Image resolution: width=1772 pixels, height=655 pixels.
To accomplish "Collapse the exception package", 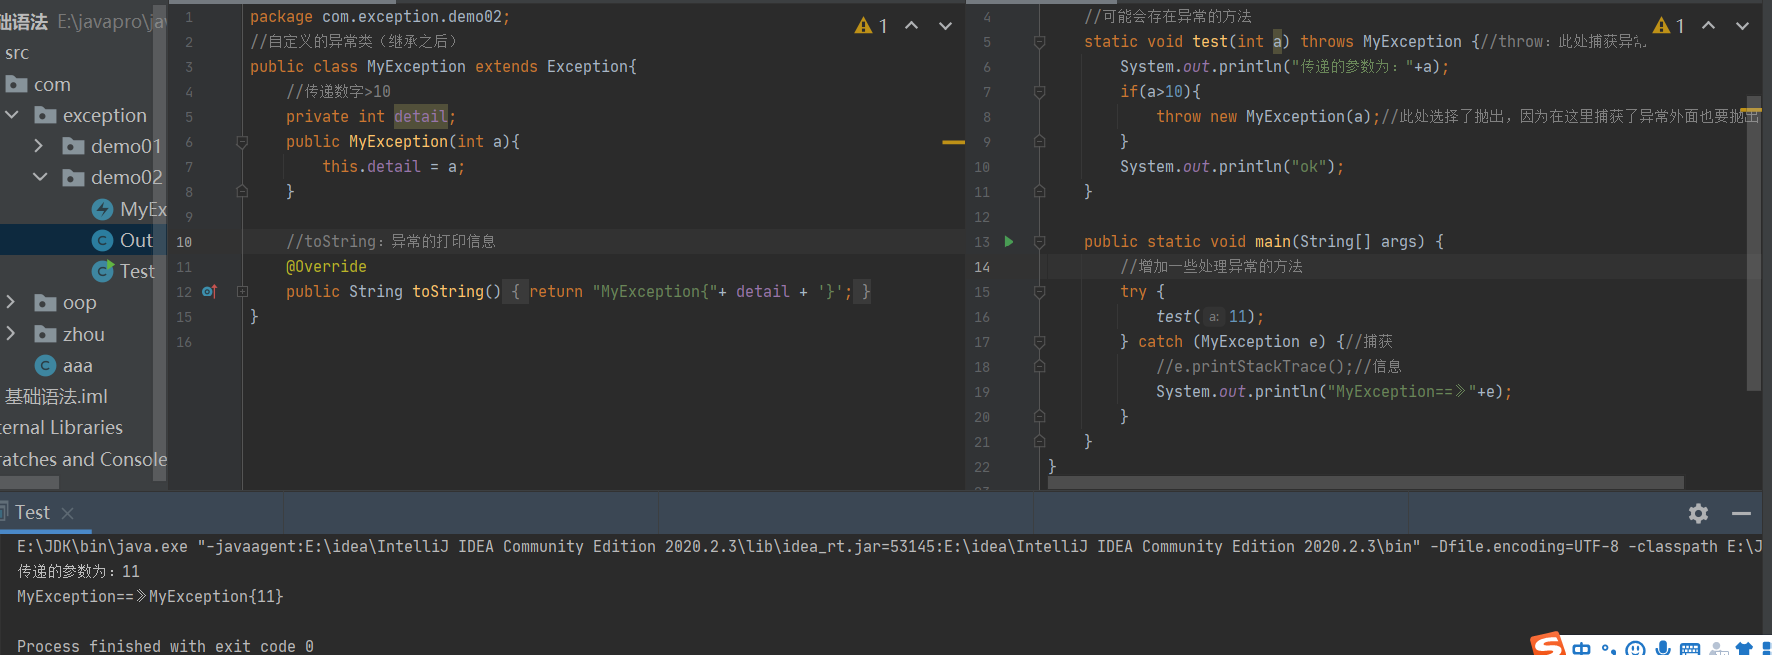I will click(12, 115).
